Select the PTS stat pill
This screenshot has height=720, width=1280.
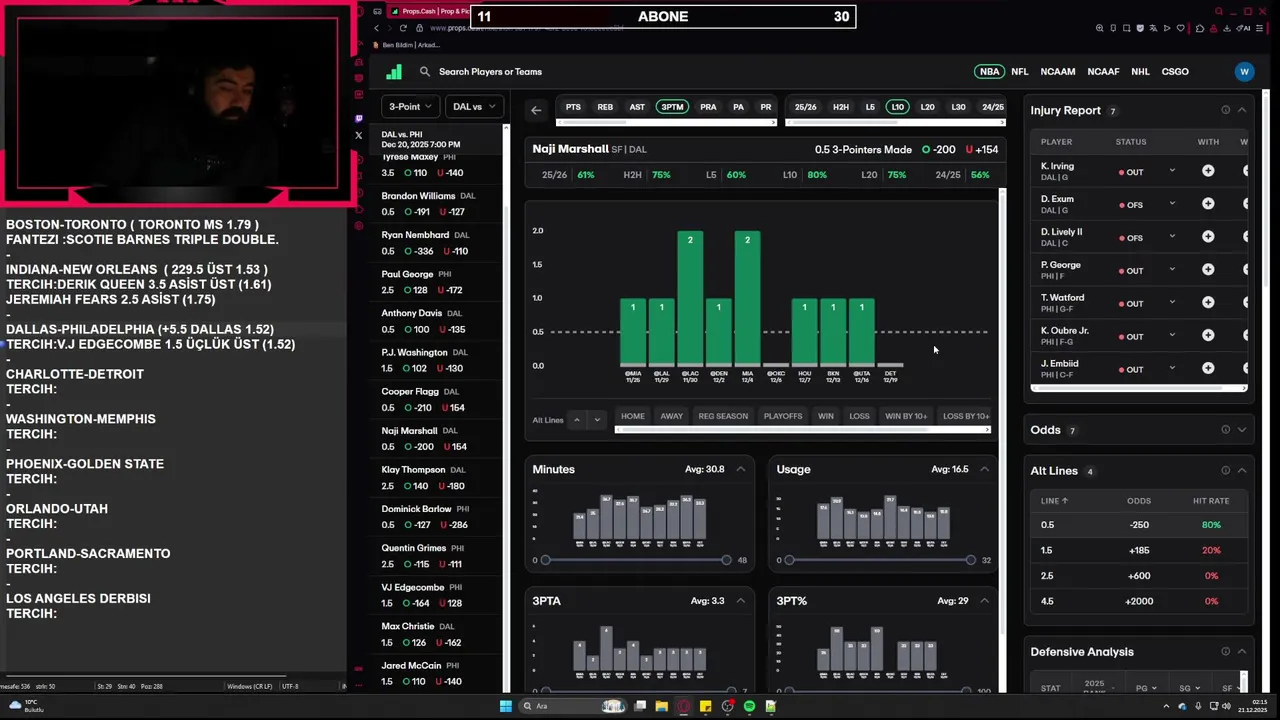[573, 107]
